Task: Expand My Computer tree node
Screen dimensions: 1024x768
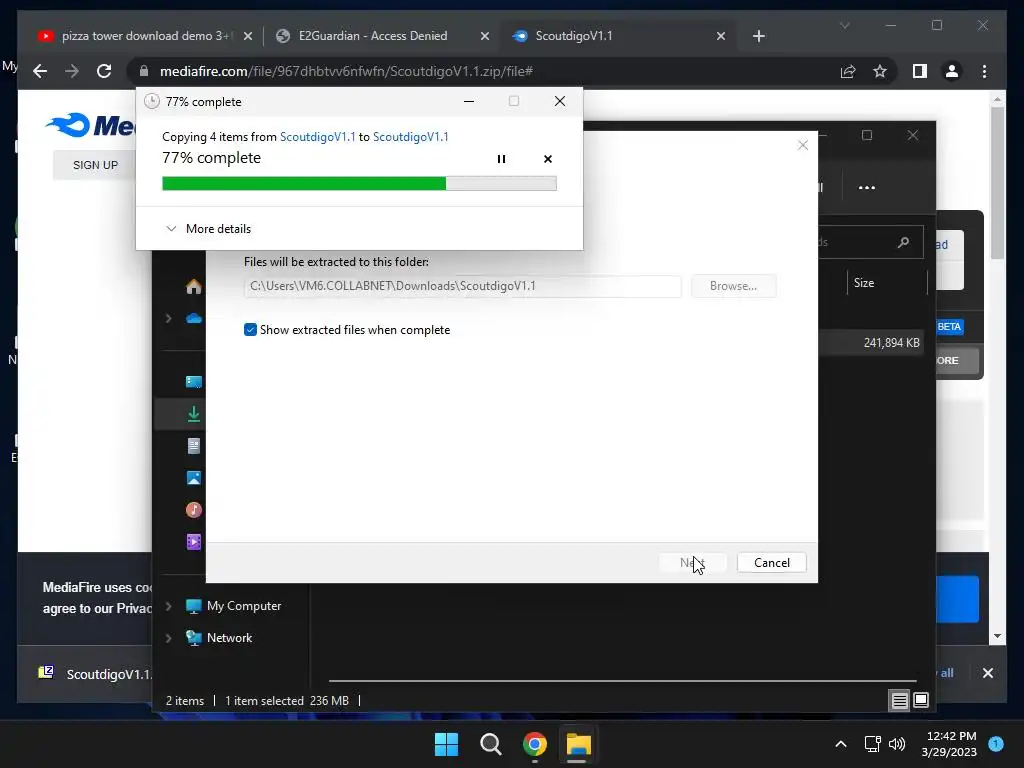Action: coord(168,606)
